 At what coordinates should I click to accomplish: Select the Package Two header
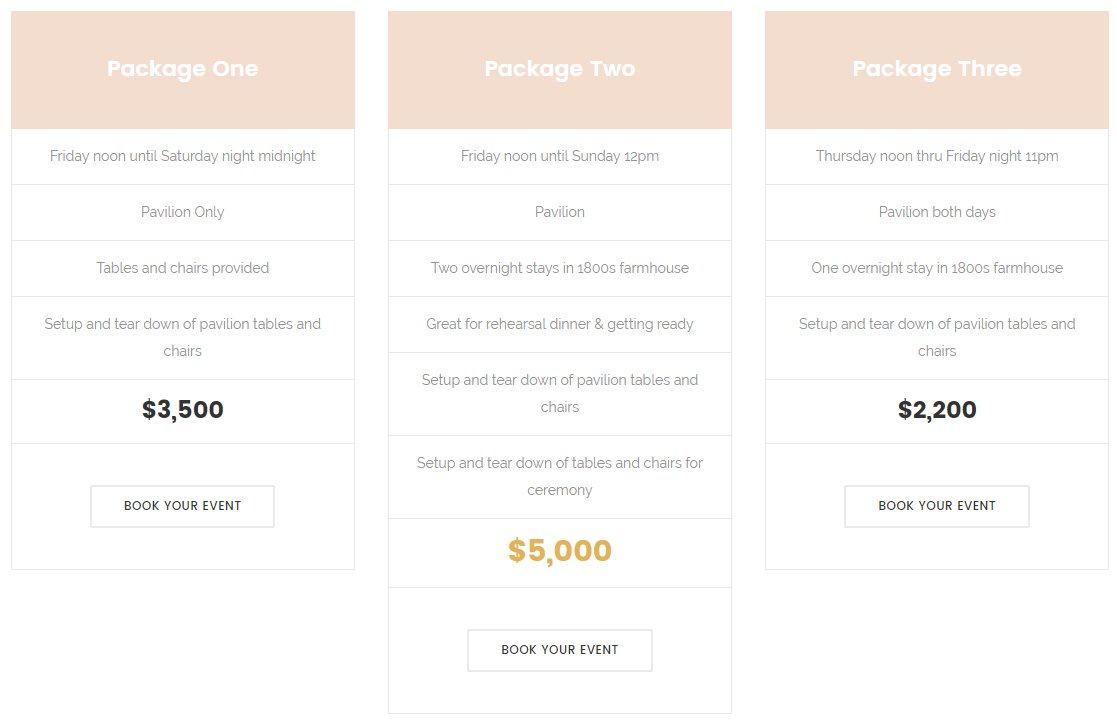pos(560,70)
